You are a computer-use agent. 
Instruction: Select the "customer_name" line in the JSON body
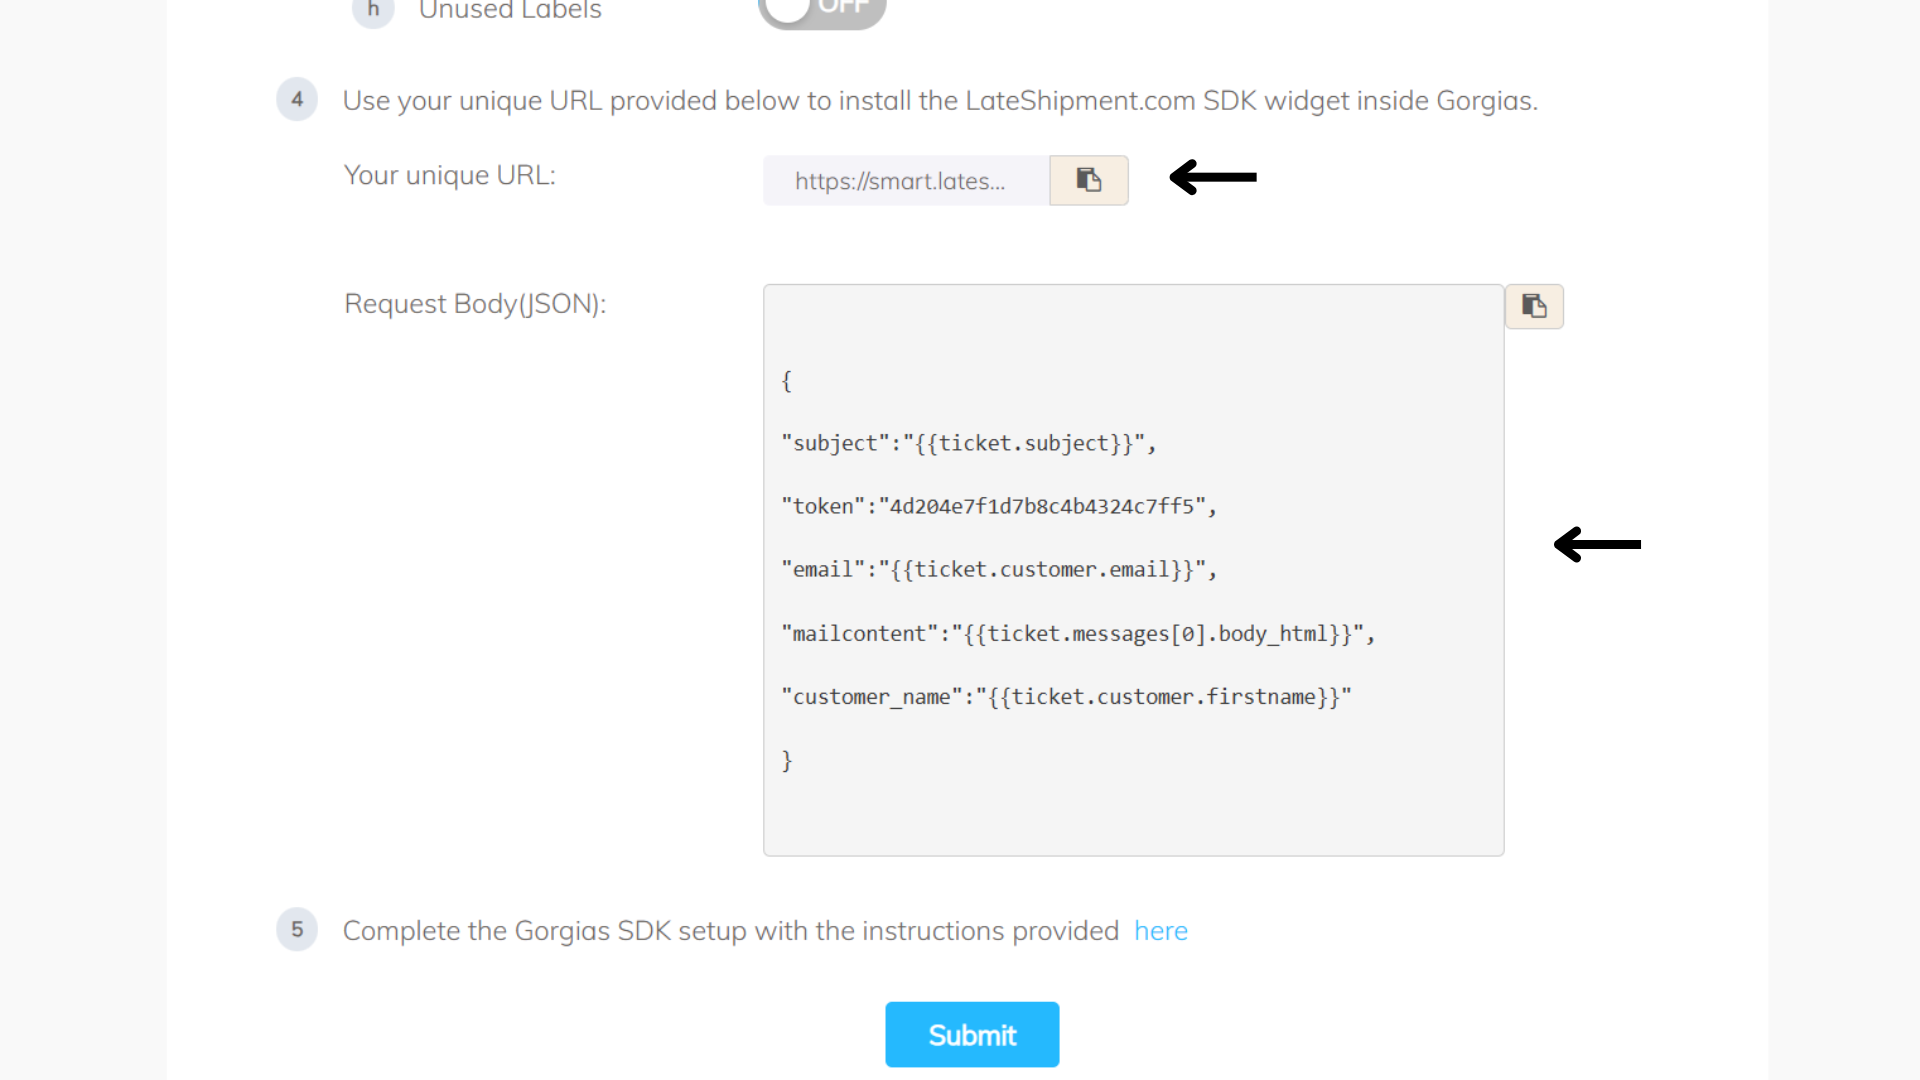[x=1066, y=696]
